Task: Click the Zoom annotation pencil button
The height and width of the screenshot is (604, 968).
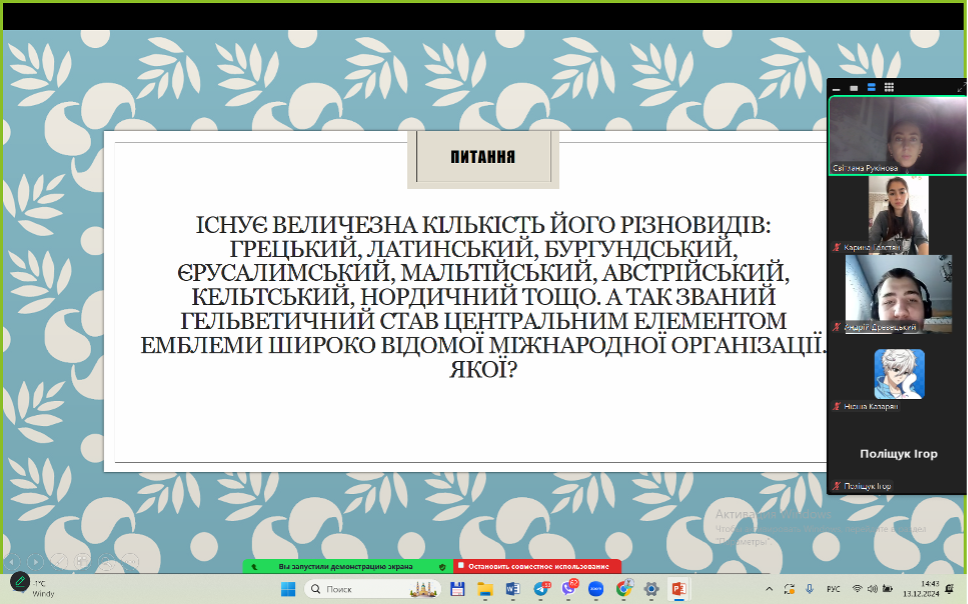Action: (19, 580)
